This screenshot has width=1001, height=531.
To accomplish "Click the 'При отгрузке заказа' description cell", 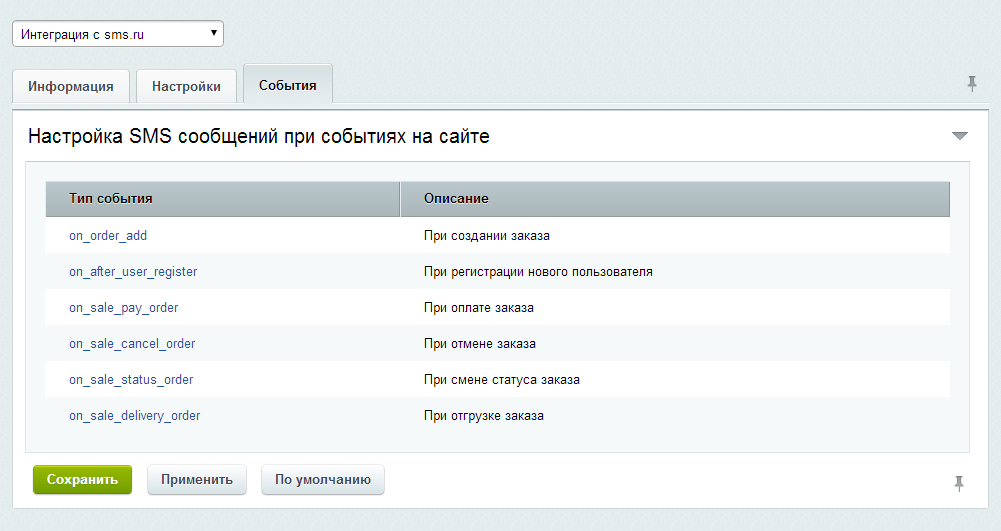I will pos(484,416).
